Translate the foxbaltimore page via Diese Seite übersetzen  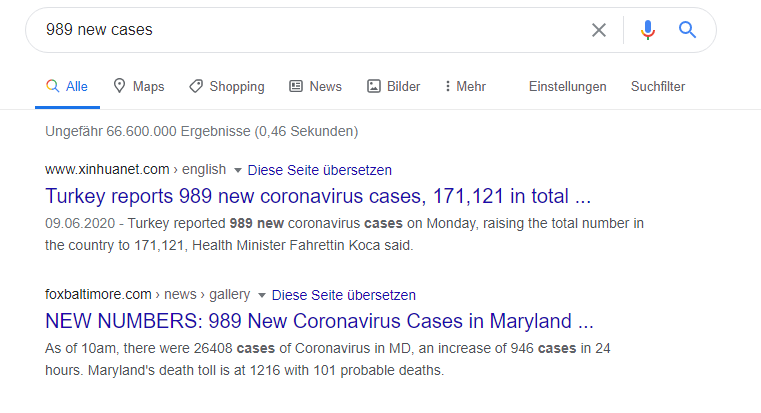(344, 295)
